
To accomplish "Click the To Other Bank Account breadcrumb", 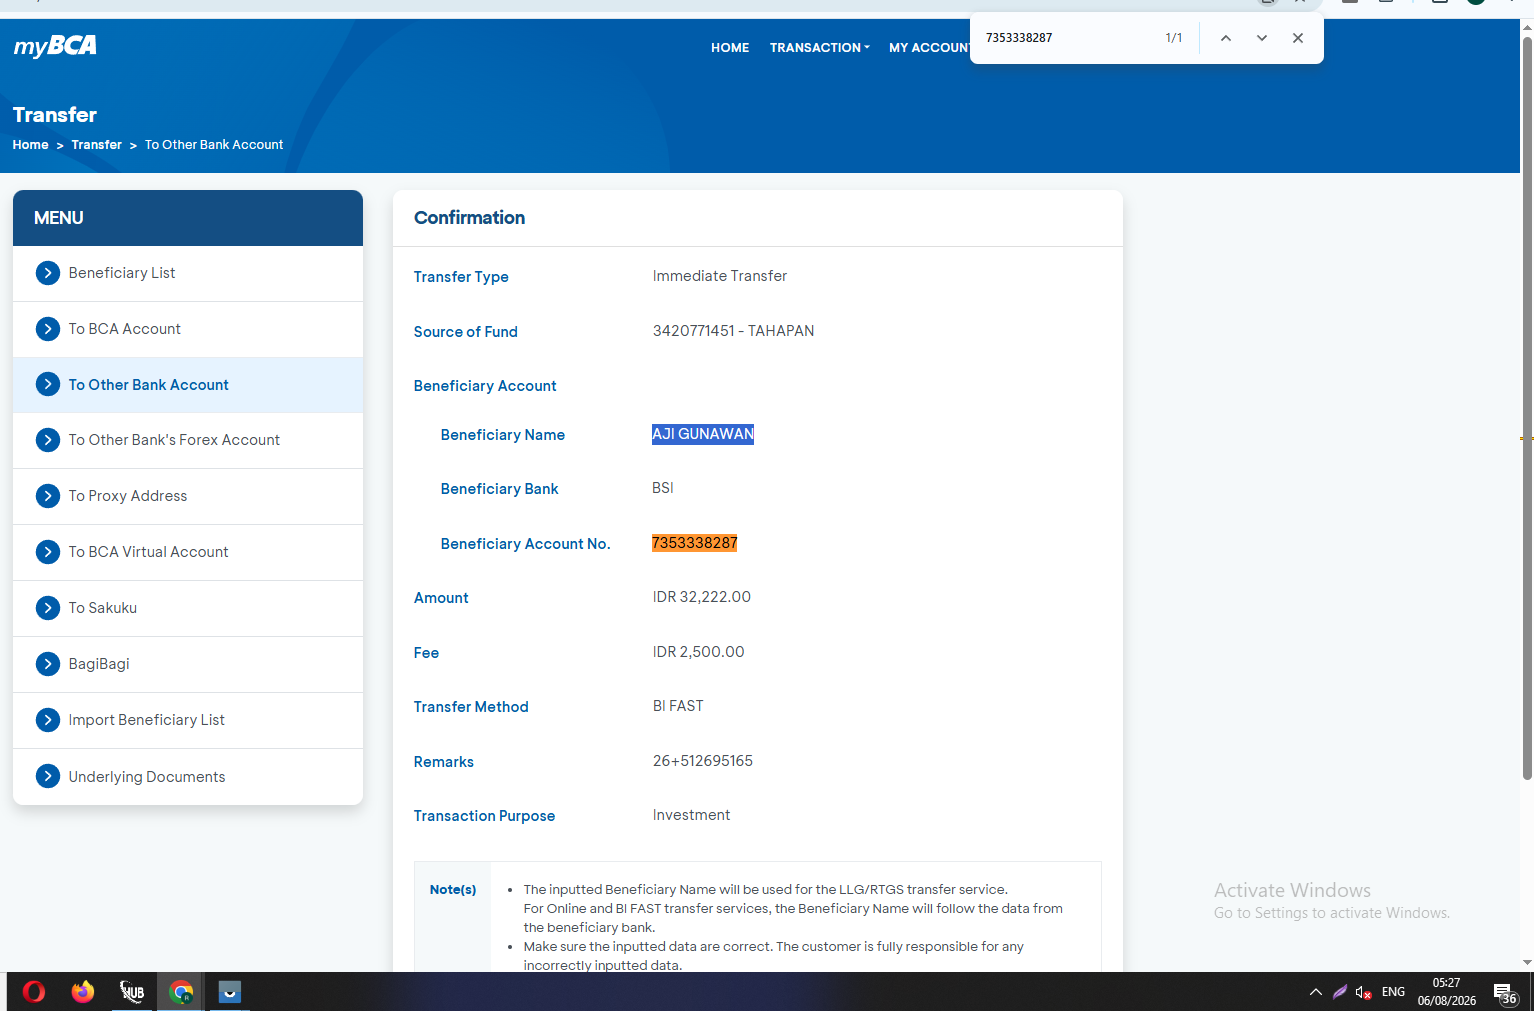I will [214, 145].
